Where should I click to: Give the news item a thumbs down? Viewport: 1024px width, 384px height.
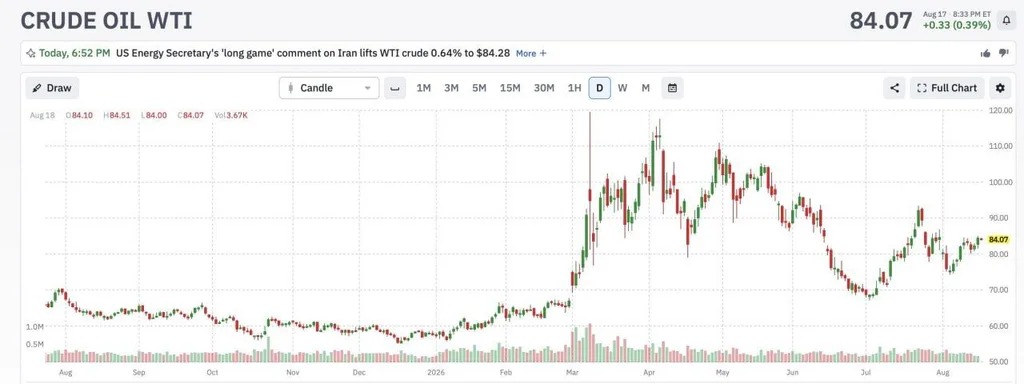pyautogui.click(x=1004, y=54)
